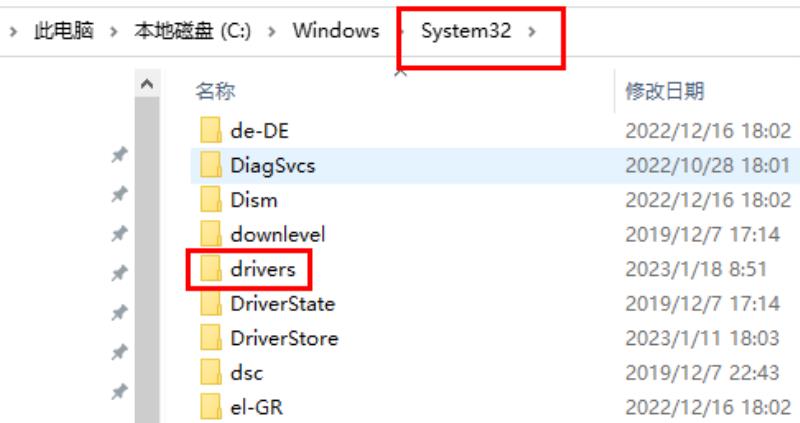This screenshot has width=800, height=423.
Task: Open the de-DE folder icon
Action: 211,130
